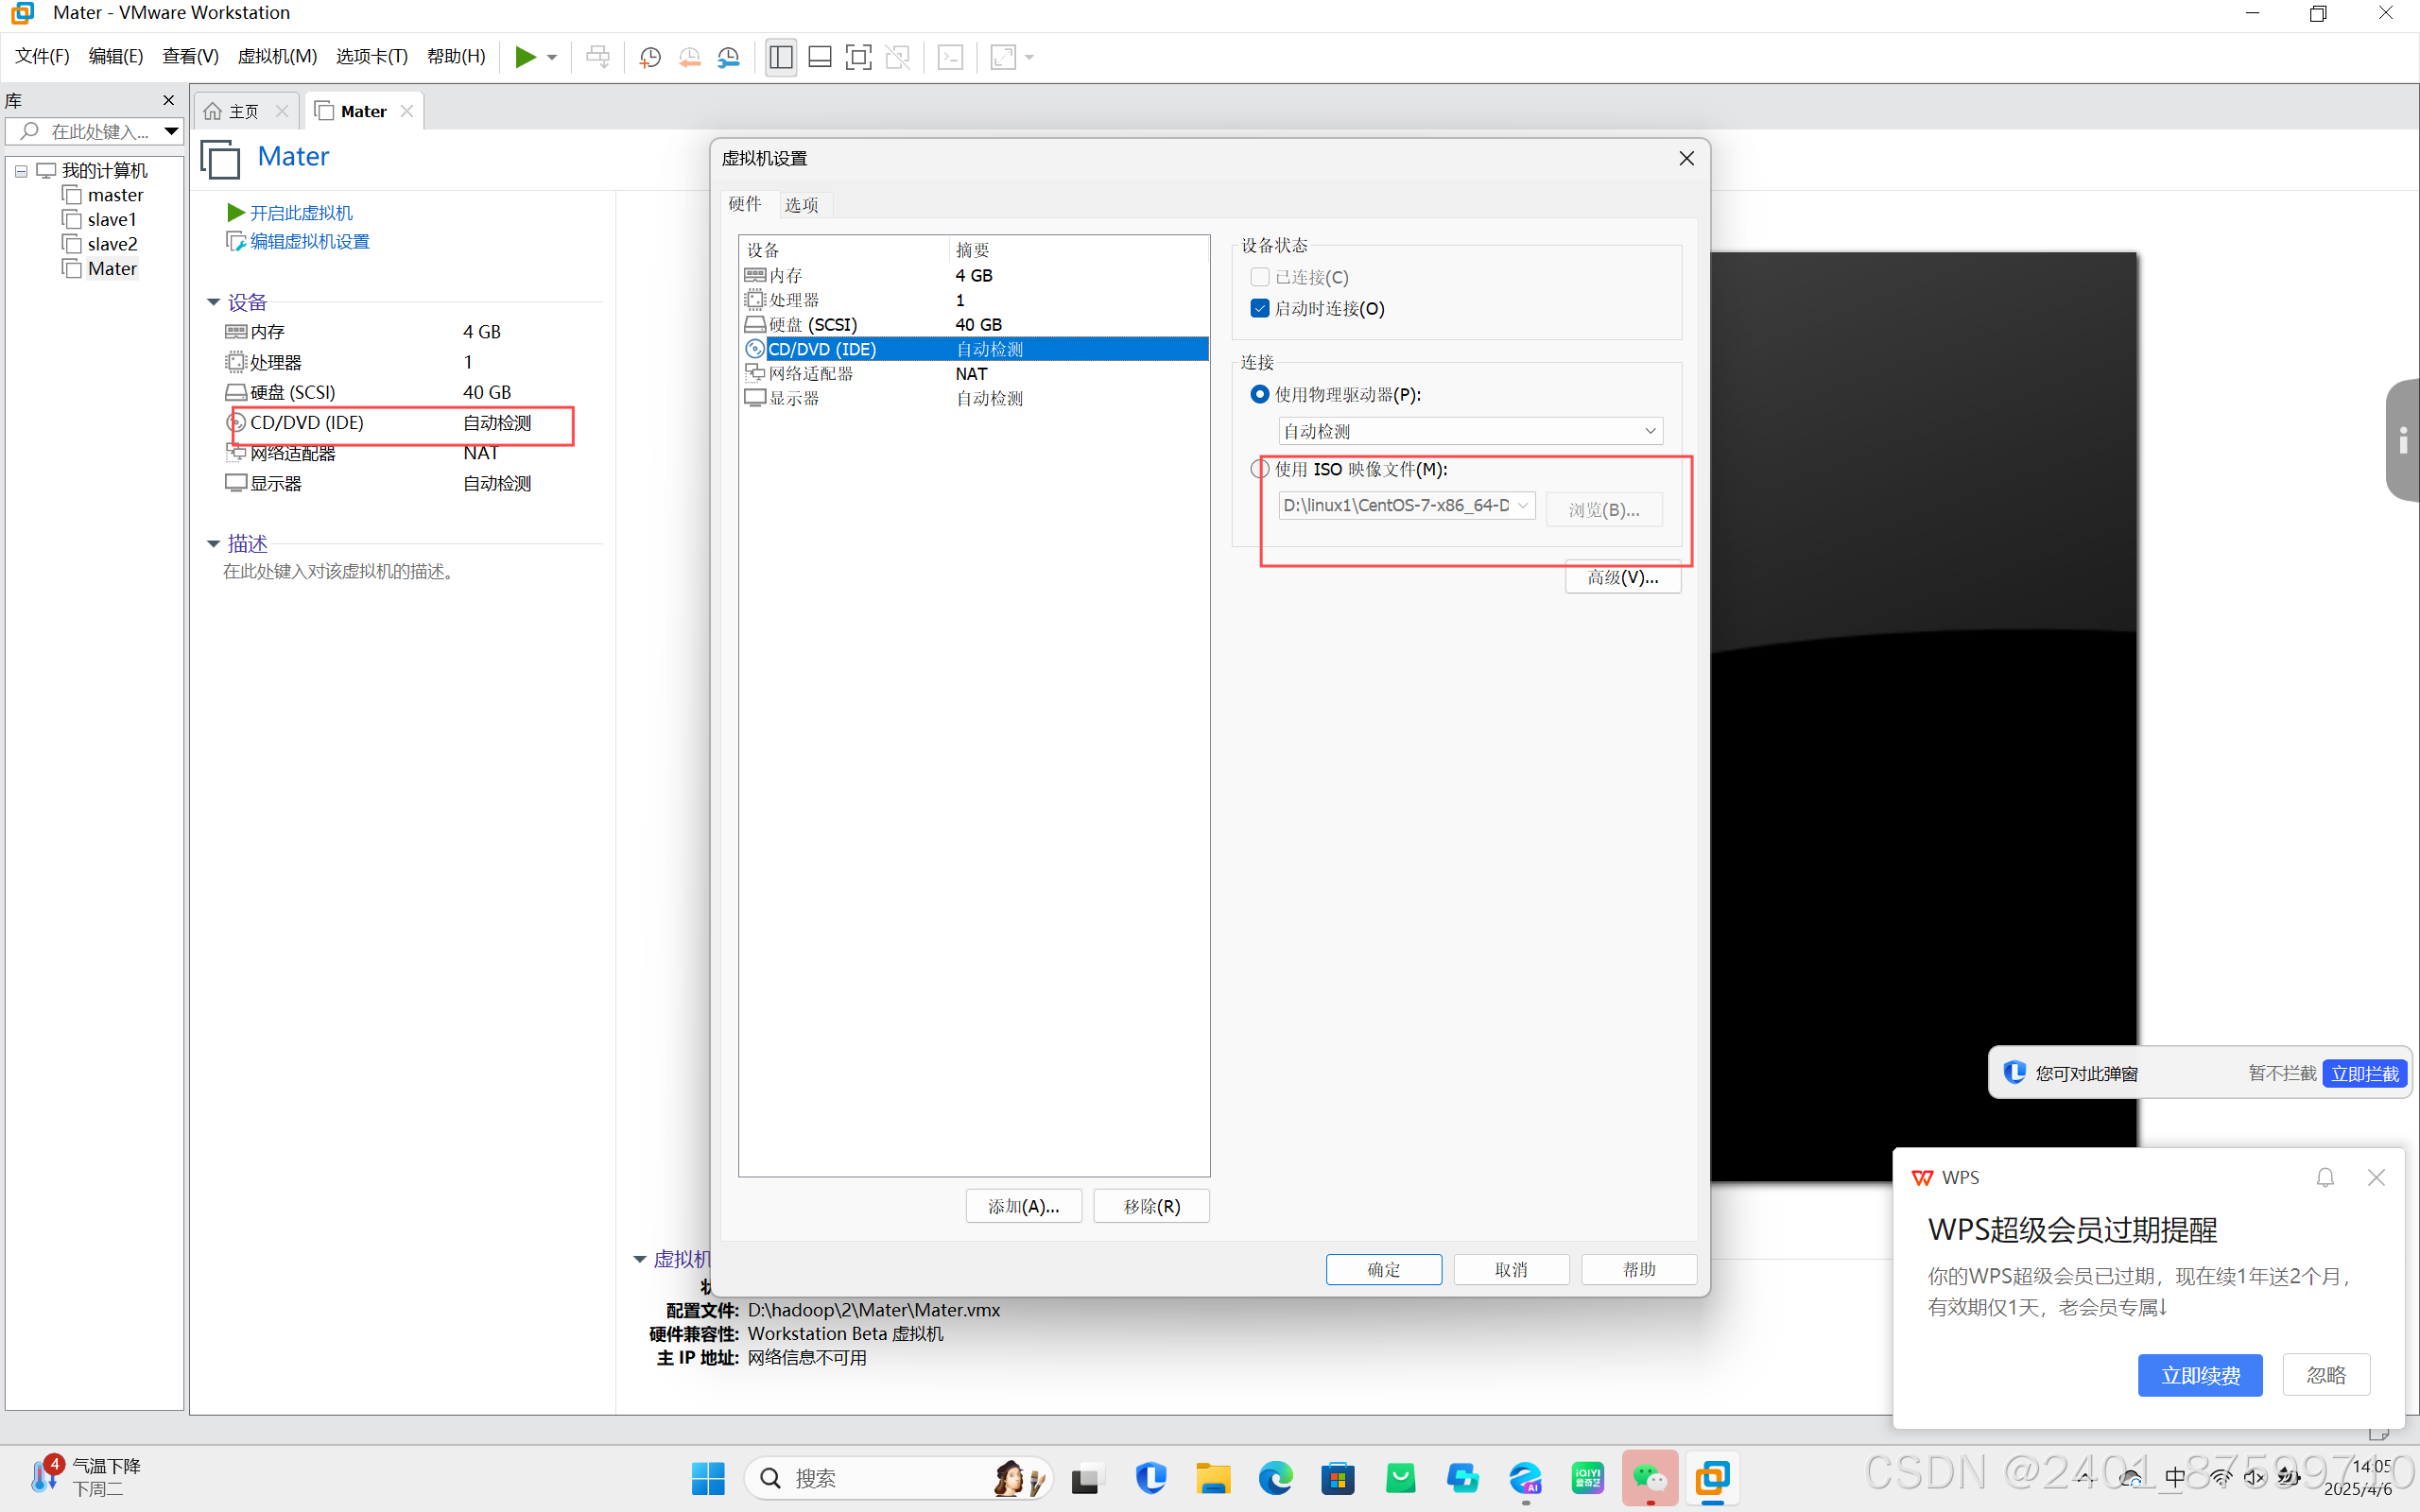The height and width of the screenshot is (1512, 2420).
Task: Collapse the 设备 section
Action: tap(213, 302)
